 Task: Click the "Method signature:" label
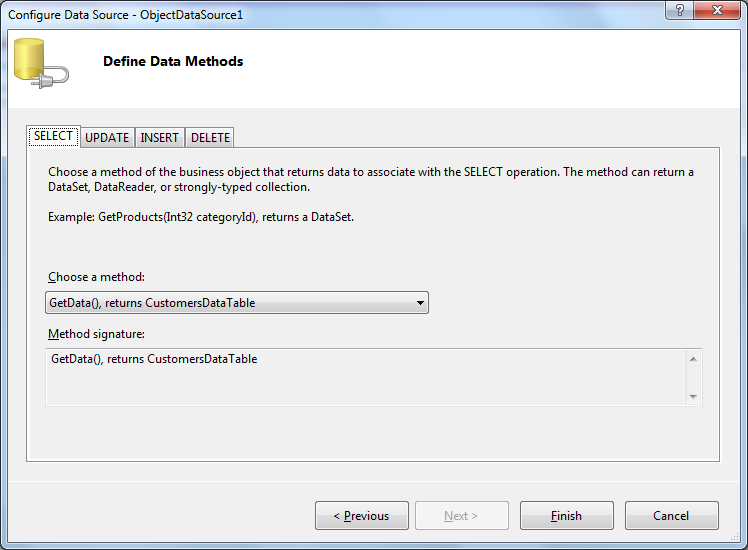pos(97,333)
